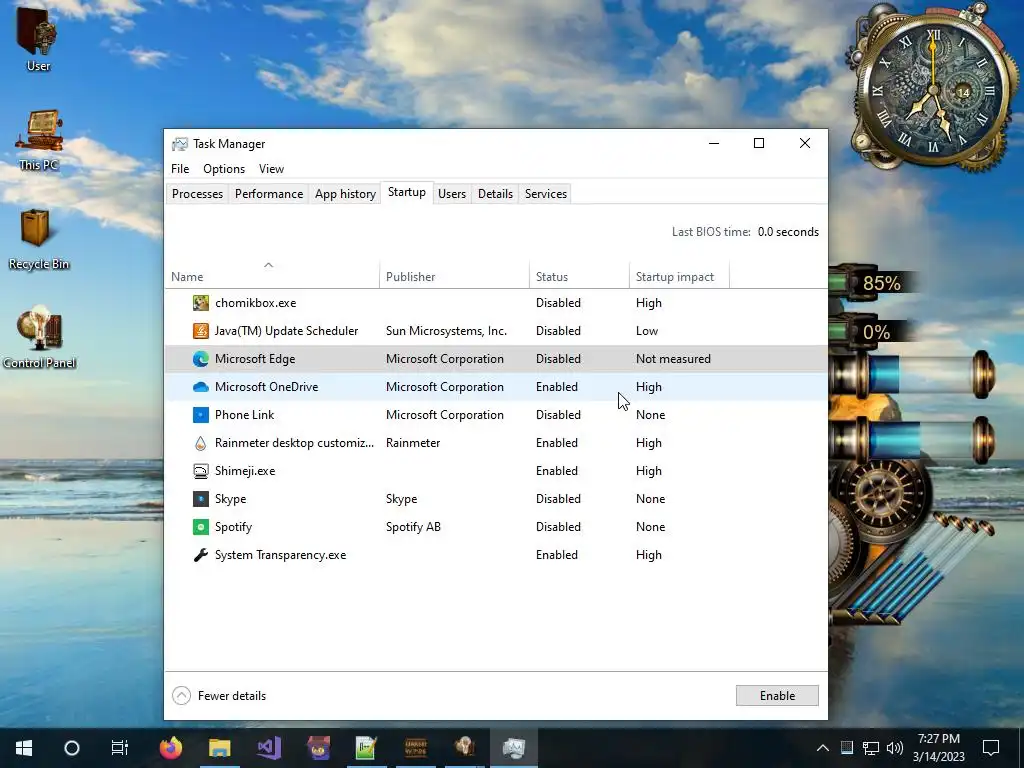1024x768 pixels.
Task: Click the Skype row icon
Action: 200,499
